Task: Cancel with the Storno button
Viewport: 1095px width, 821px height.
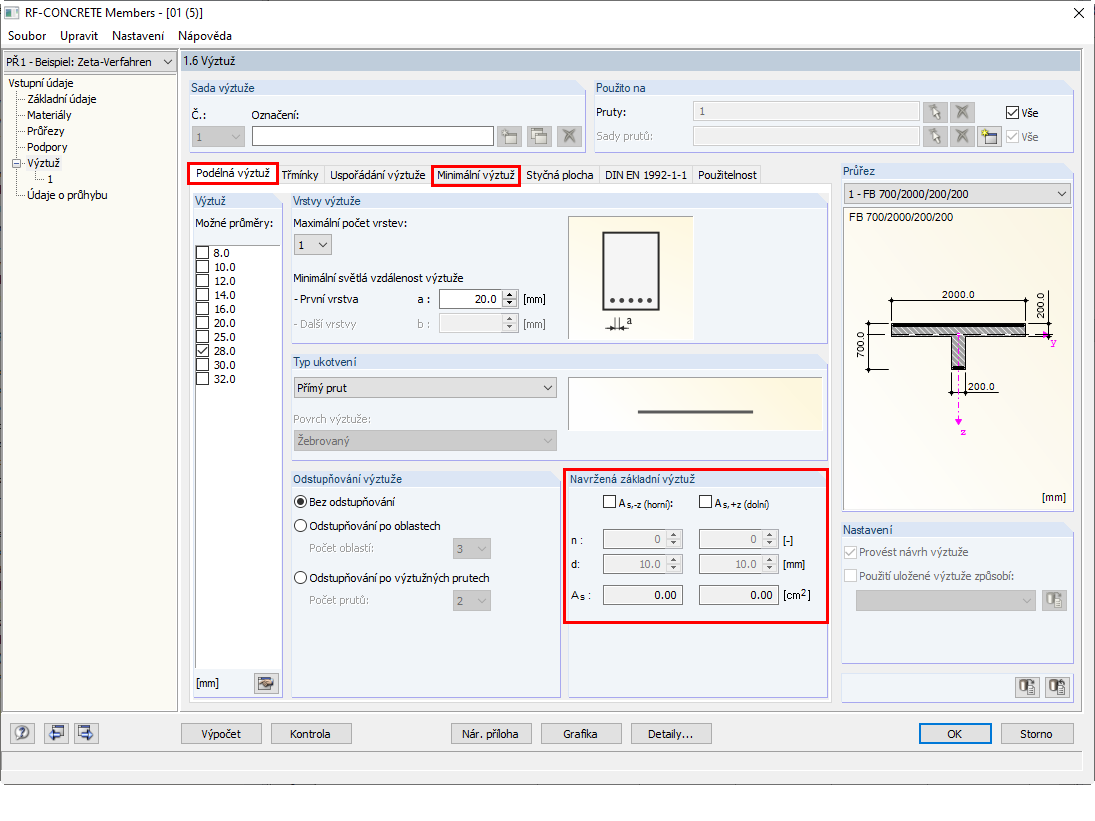Action: (x=1036, y=734)
